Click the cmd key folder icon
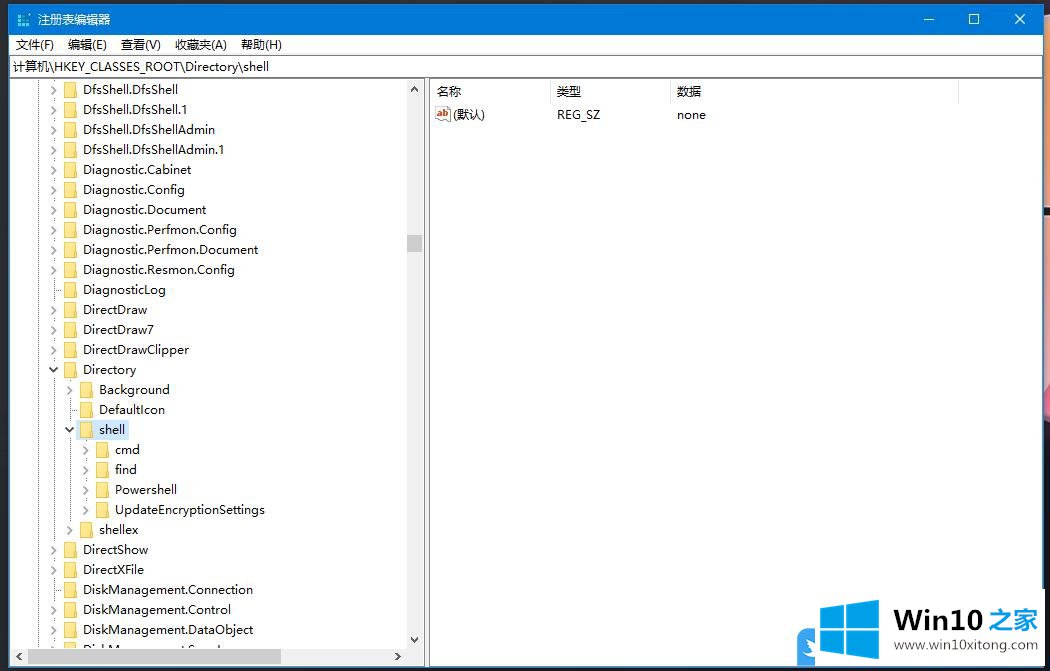The width and height of the screenshot is (1050, 671). [102, 450]
